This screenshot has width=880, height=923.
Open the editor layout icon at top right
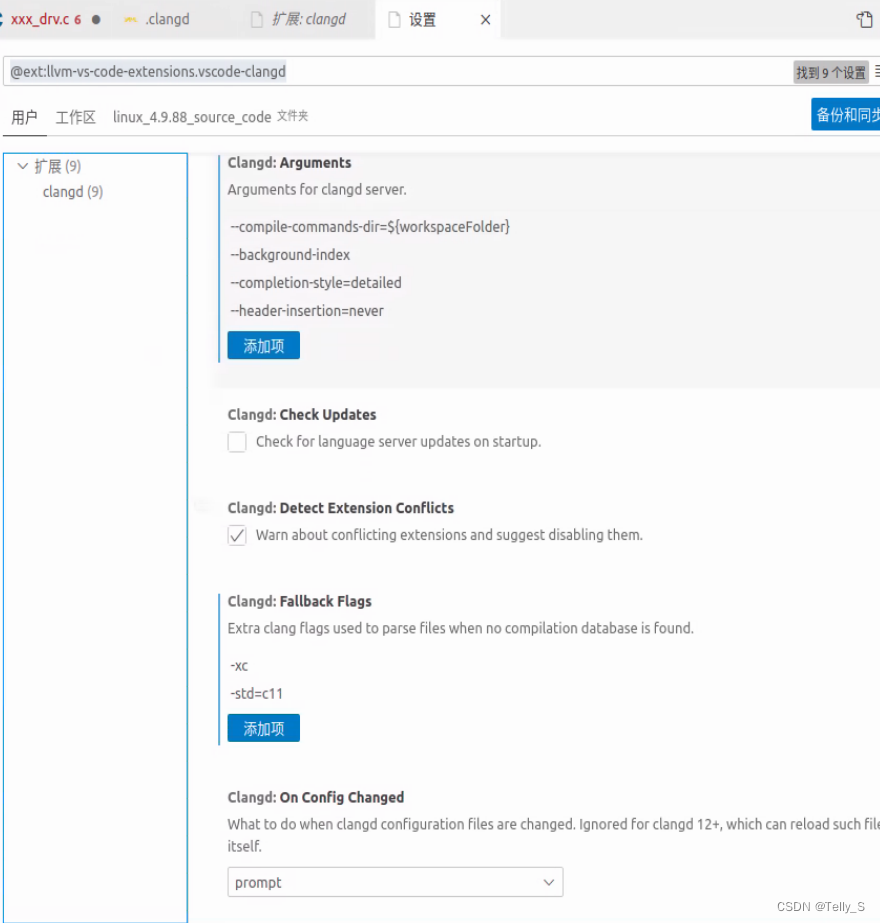pos(862,19)
